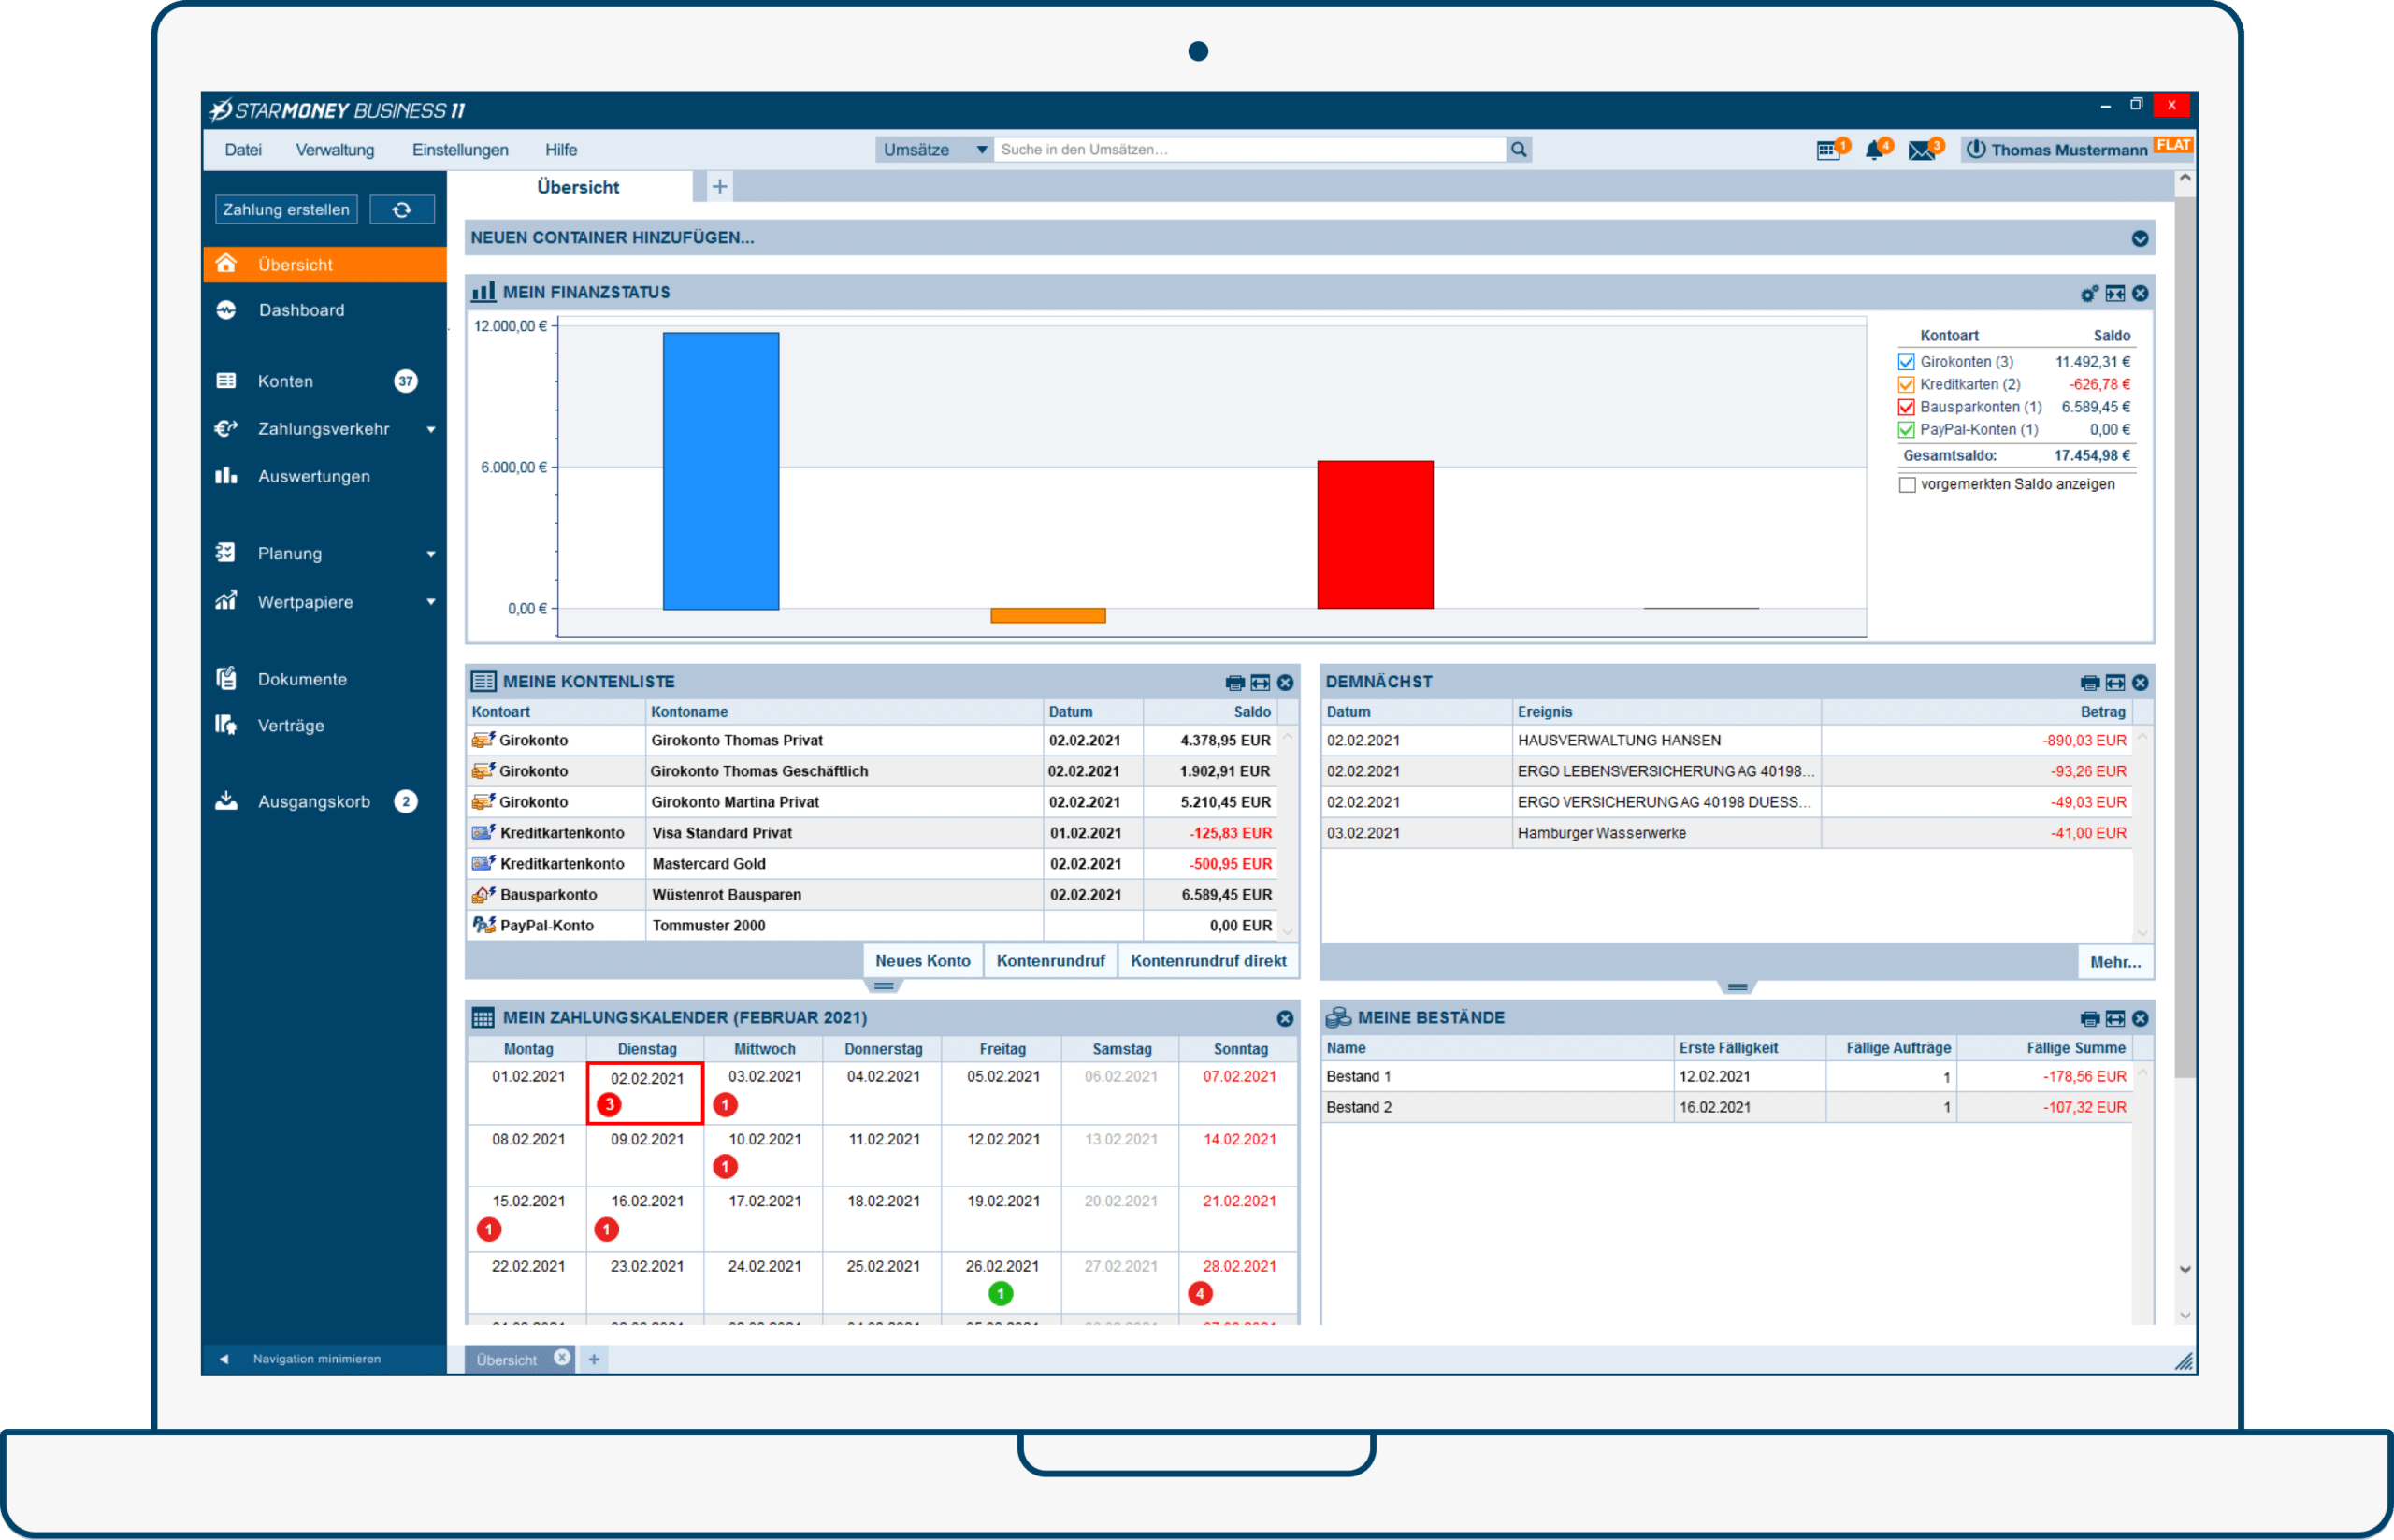Click the Kontenrundruf button
2394x1540 pixels.
tap(1051, 962)
